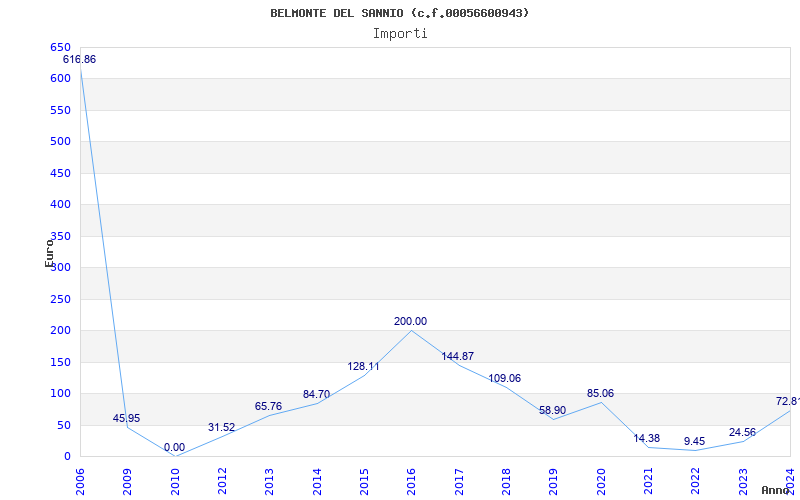
Task: Click the 85.06 data label
Action: click(x=601, y=393)
